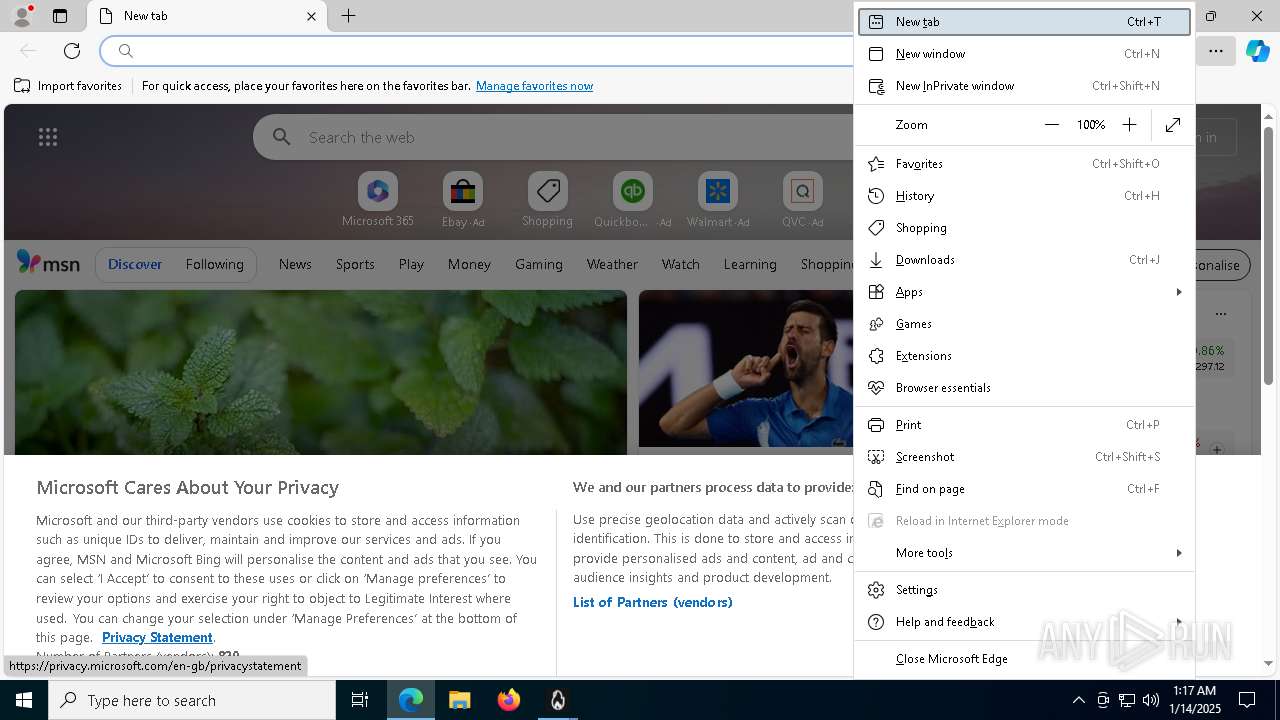Open Games menu entry
Viewport: 1280px width, 720px height.
(1024, 324)
